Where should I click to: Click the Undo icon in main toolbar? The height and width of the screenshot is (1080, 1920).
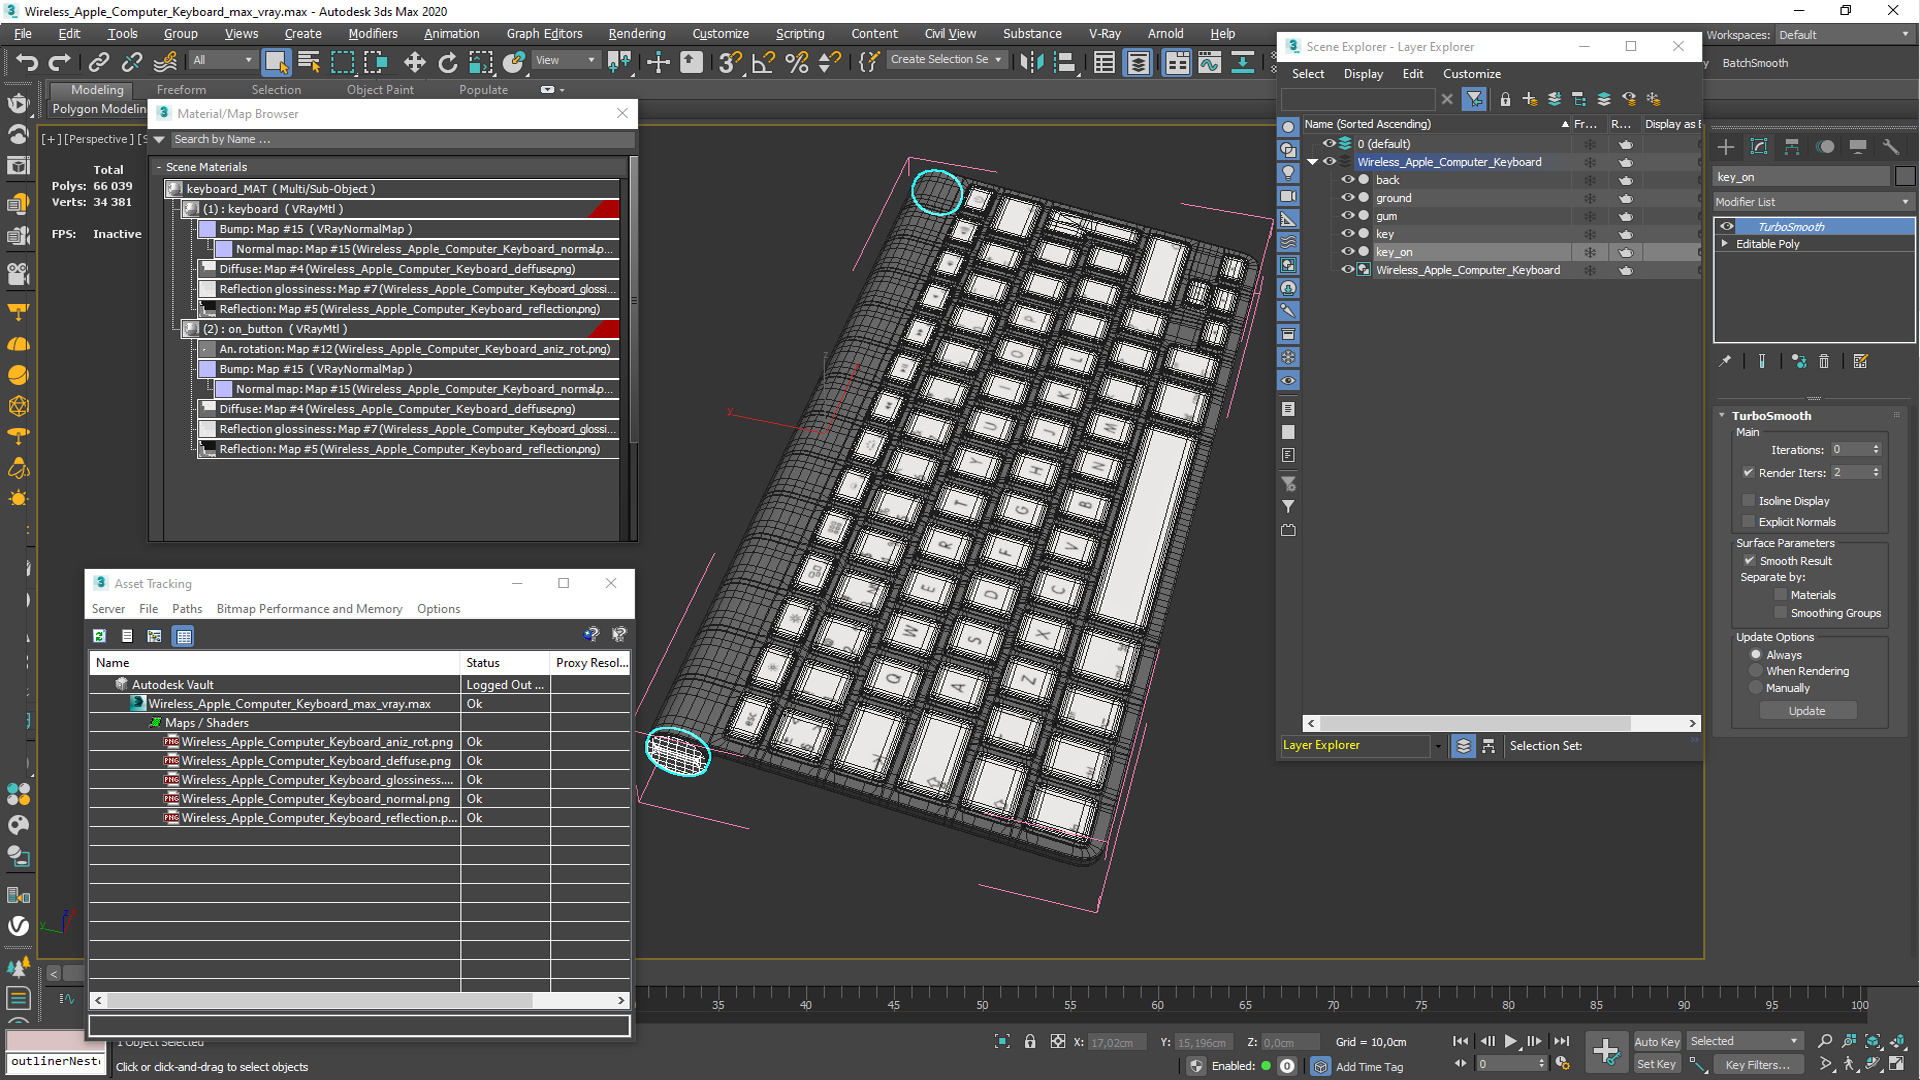pyautogui.click(x=27, y=62)
